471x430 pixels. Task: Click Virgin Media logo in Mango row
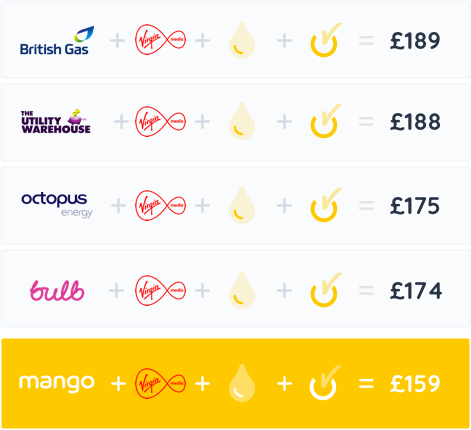click(x=160, y=383)
